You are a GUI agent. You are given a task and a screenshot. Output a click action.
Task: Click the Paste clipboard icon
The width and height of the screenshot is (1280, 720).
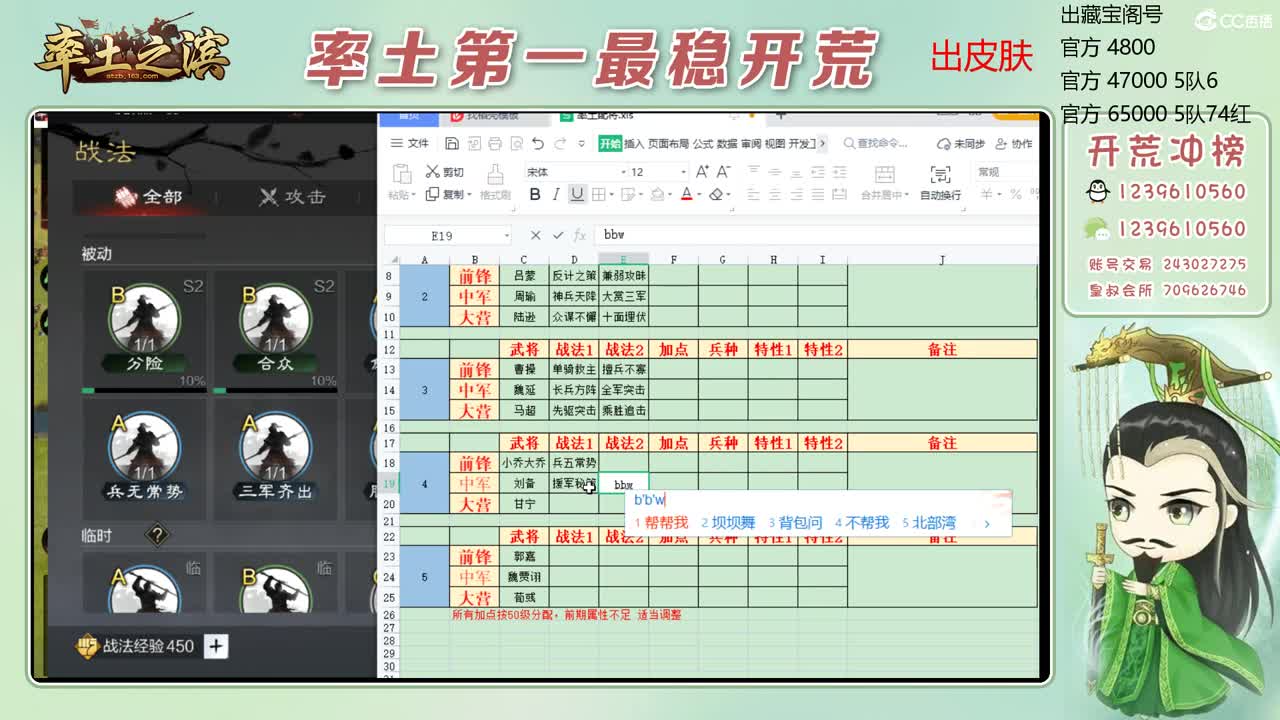pyautogui.click(x=401, y=172)
